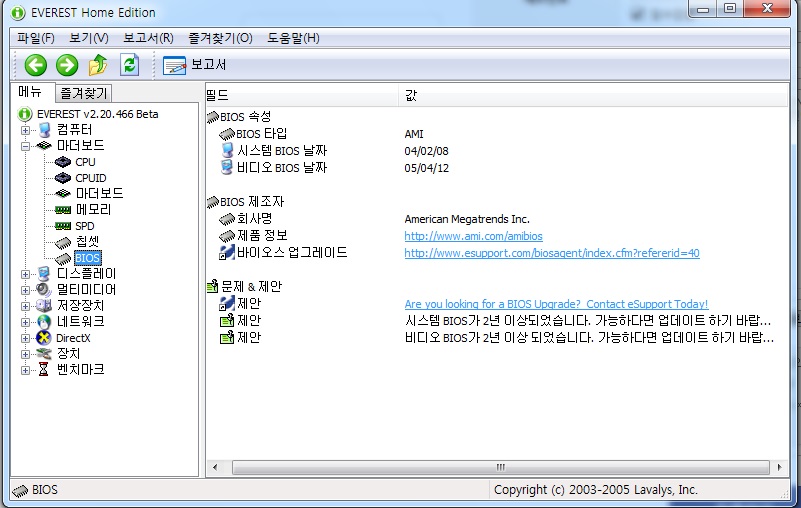
Task: Click the American Megatrends Inc. value
Action: point(467,219)
